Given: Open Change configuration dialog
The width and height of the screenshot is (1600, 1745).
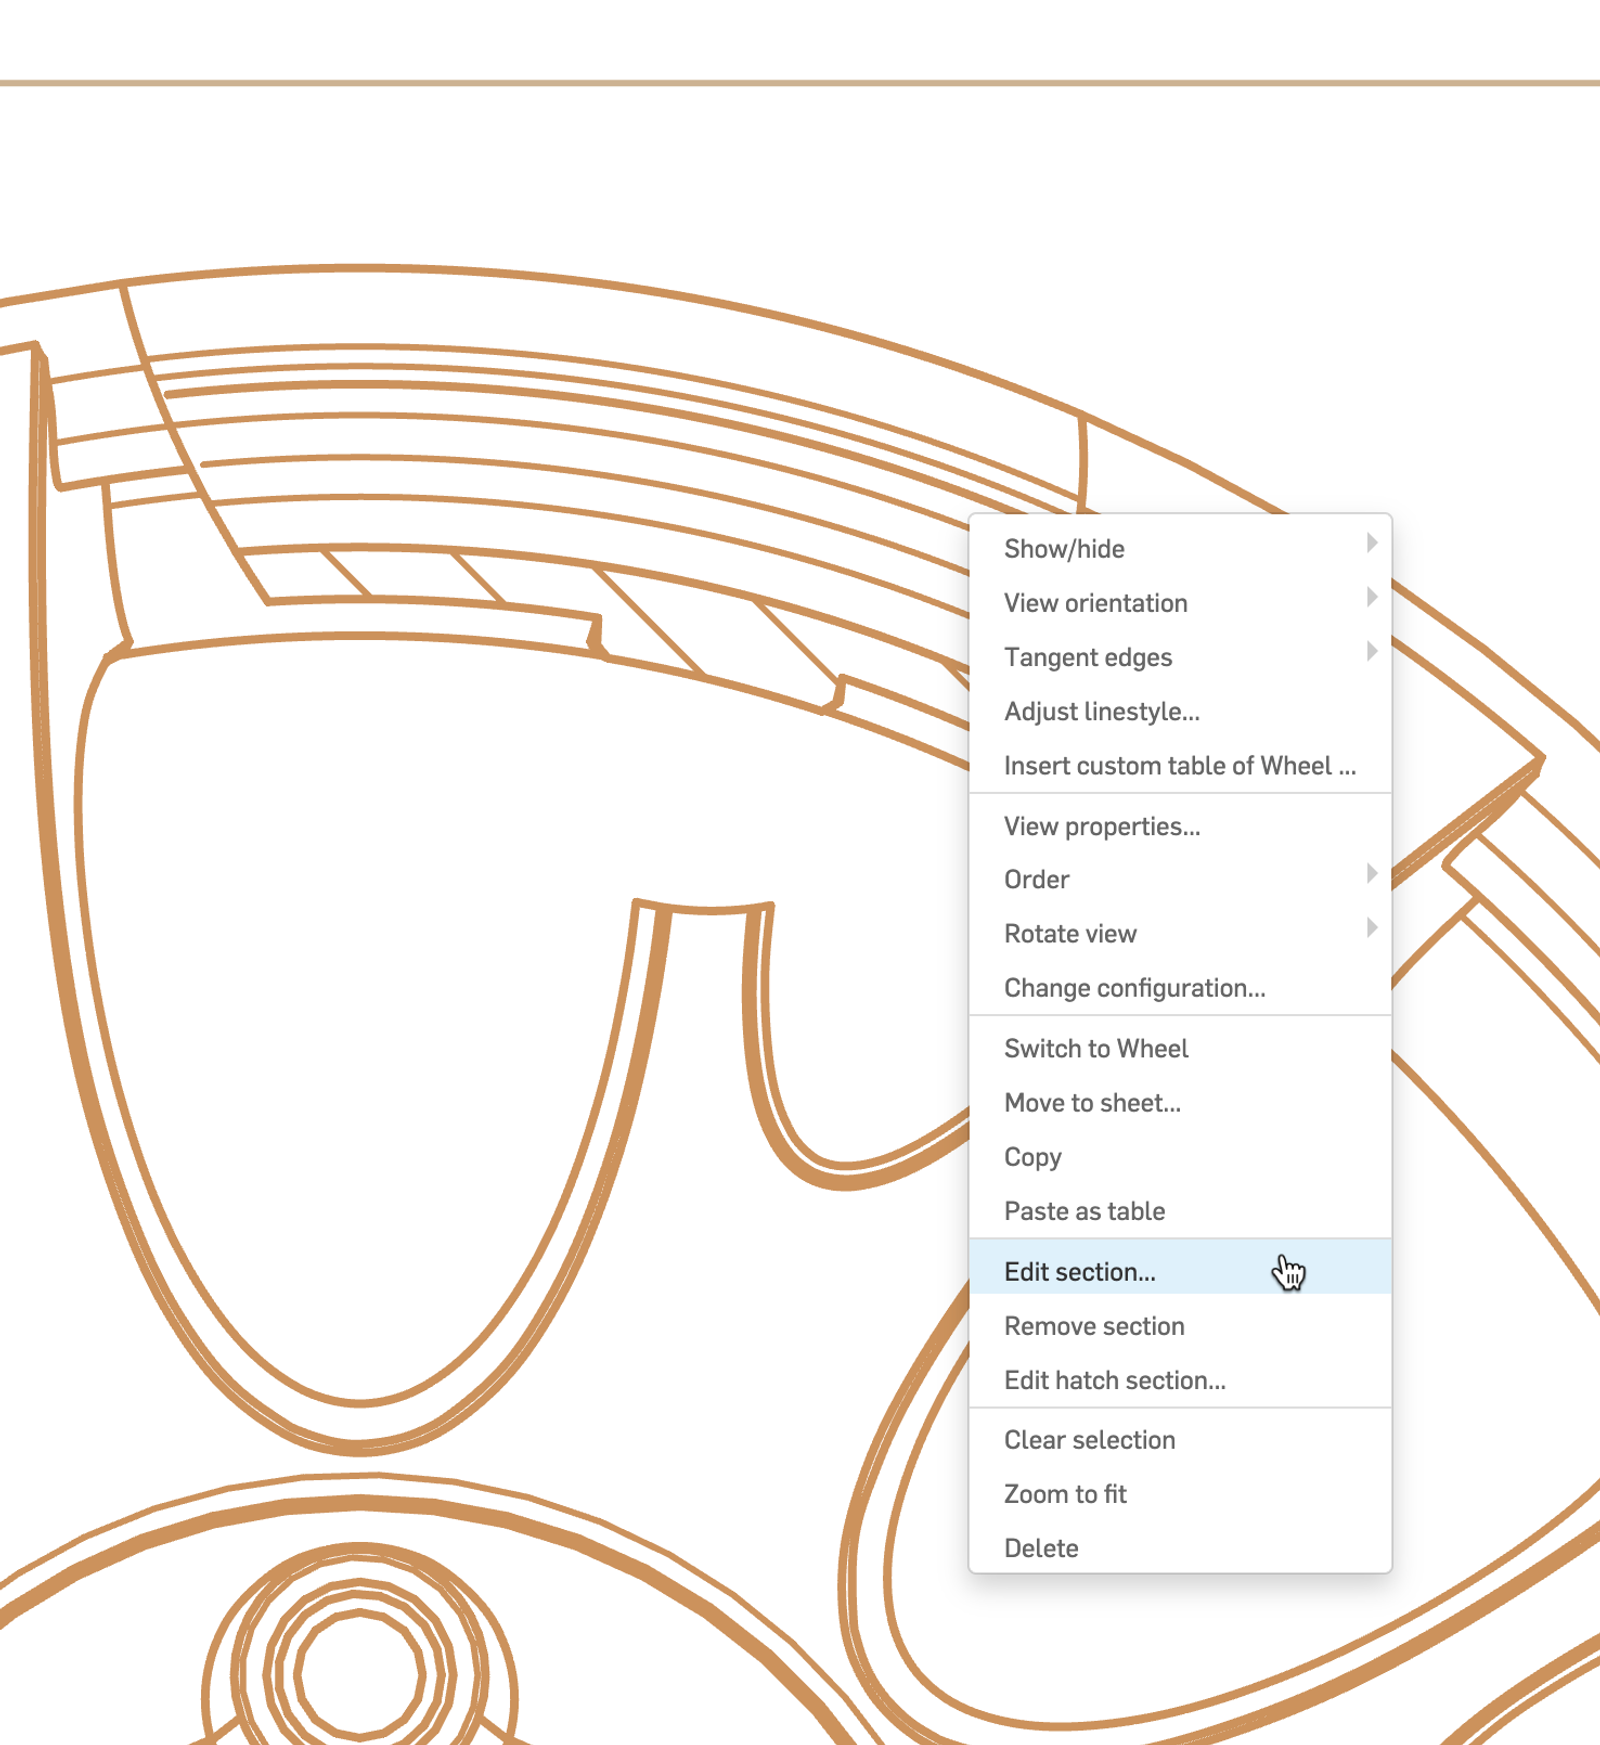Looking at the screenshot, I should coord(1134,987).
